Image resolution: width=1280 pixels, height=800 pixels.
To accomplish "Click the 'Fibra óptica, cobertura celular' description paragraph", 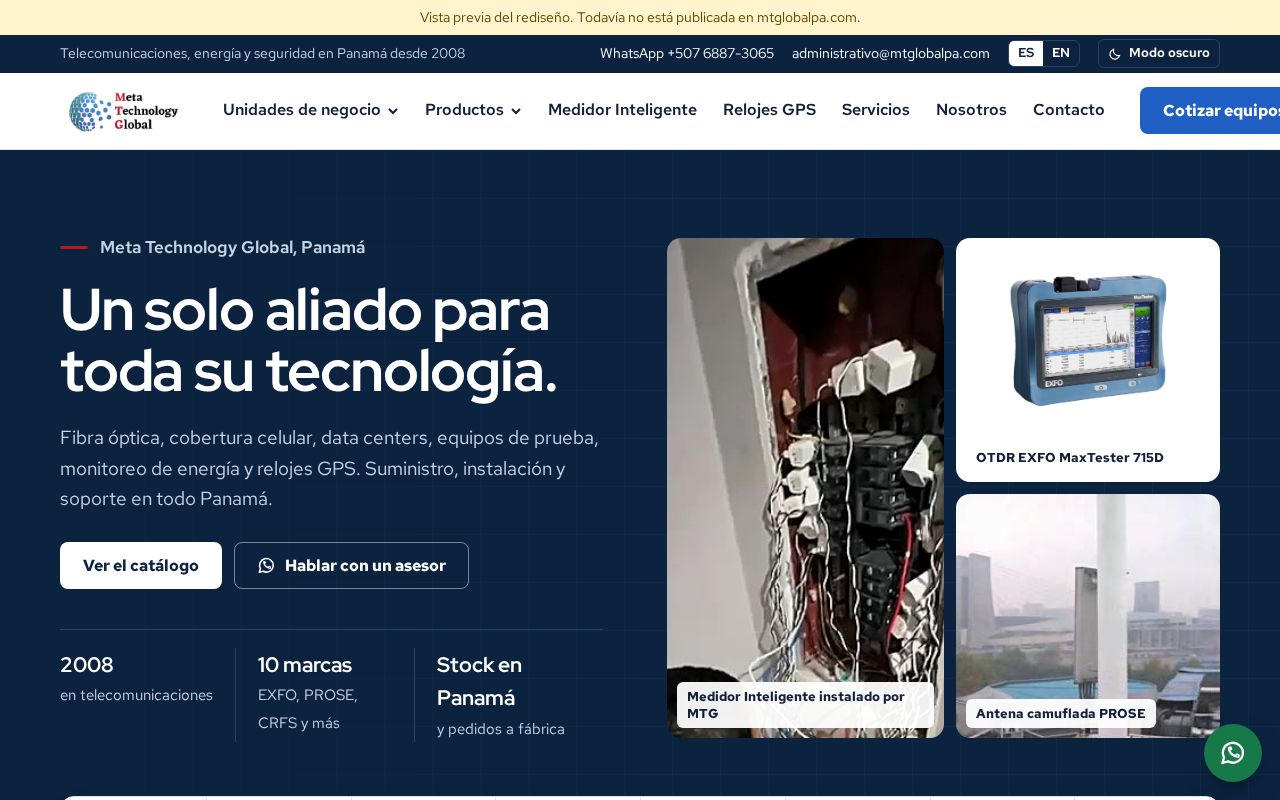I will (330, 468).
